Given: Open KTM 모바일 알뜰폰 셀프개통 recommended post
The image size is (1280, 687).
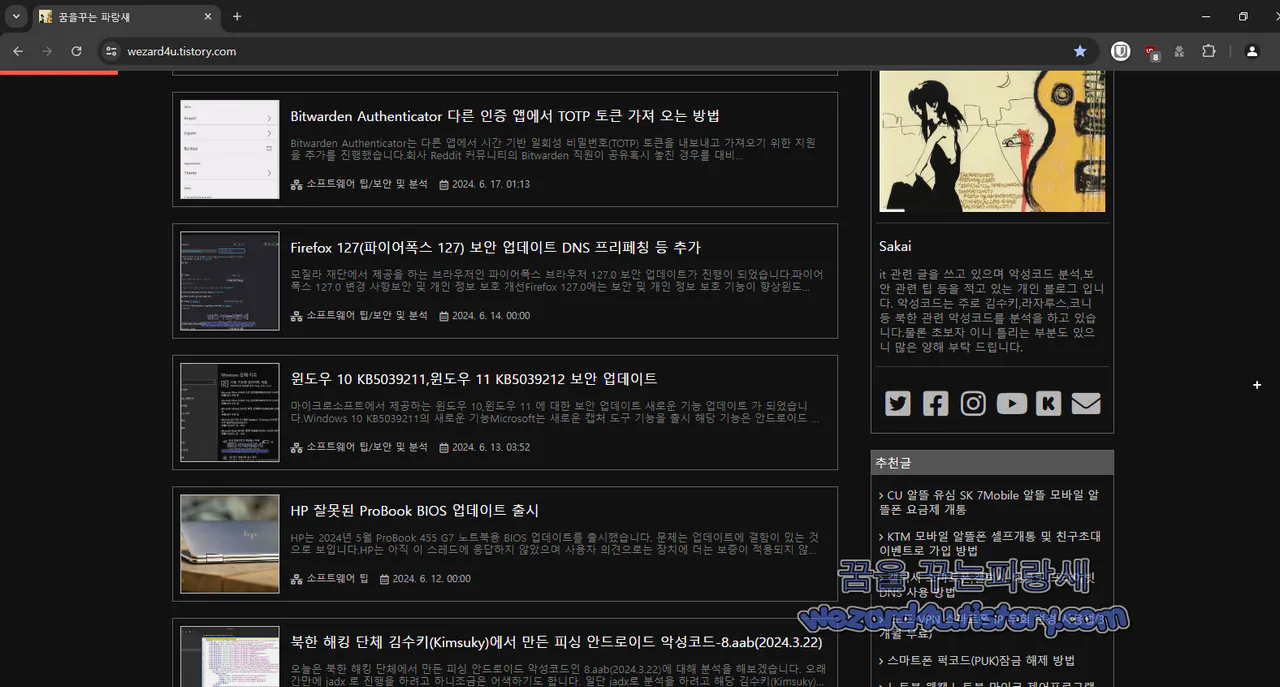Looking at the screenshot, I should [x=989, y=543].
